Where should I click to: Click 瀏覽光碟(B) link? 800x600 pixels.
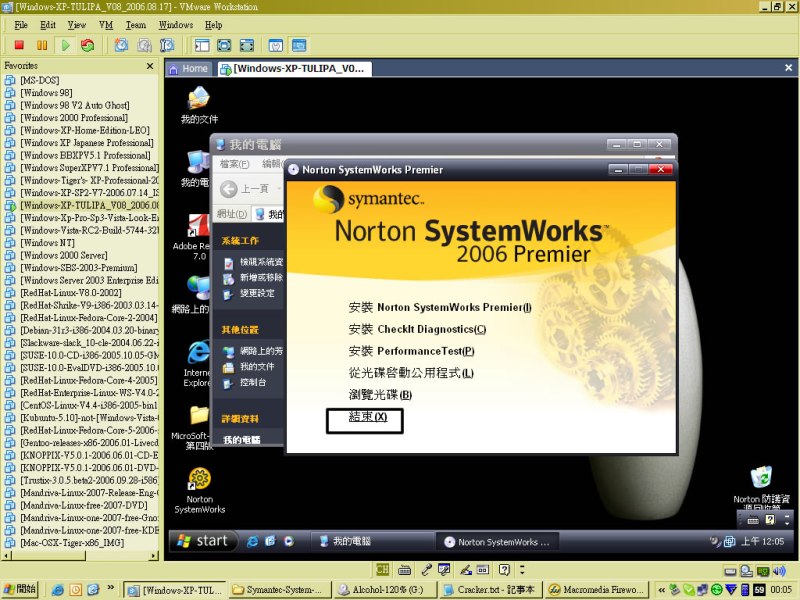tap(380, 394)
